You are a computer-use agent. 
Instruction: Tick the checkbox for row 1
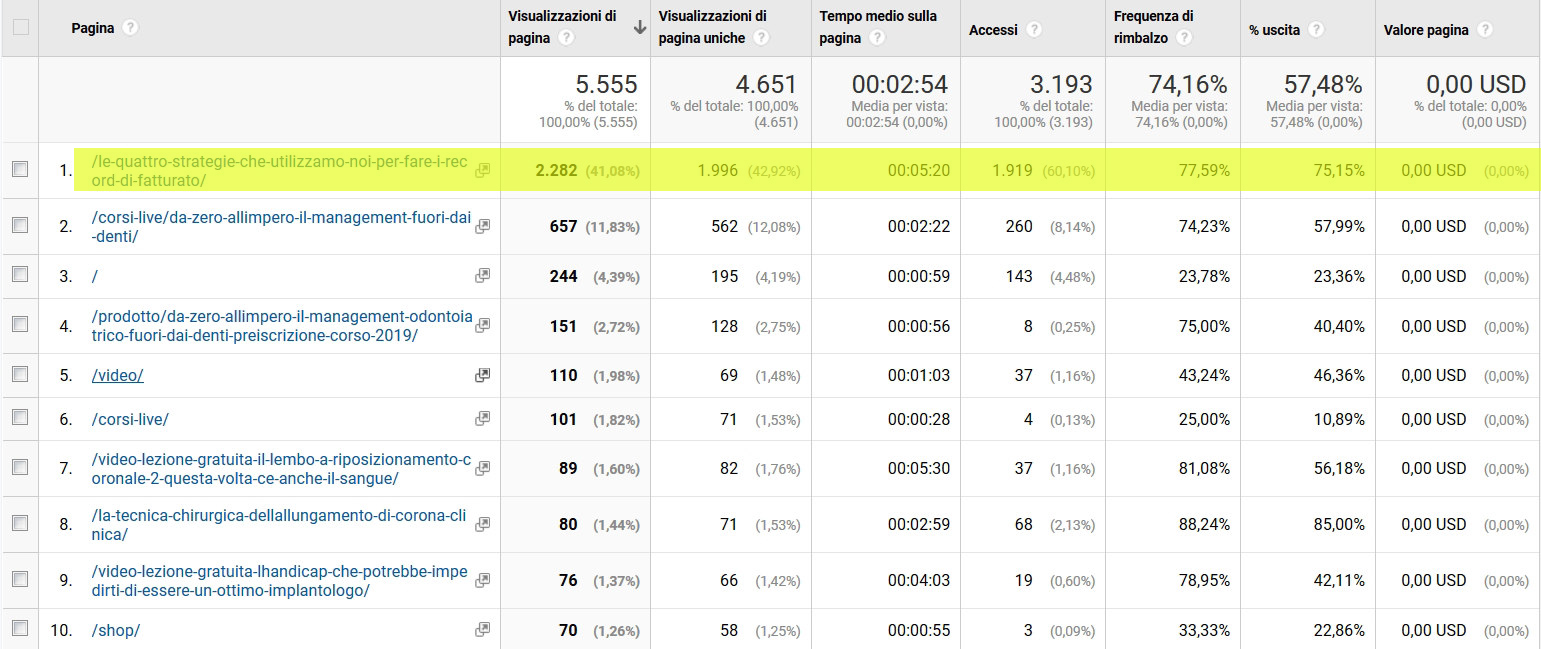[x=20, y=170]
